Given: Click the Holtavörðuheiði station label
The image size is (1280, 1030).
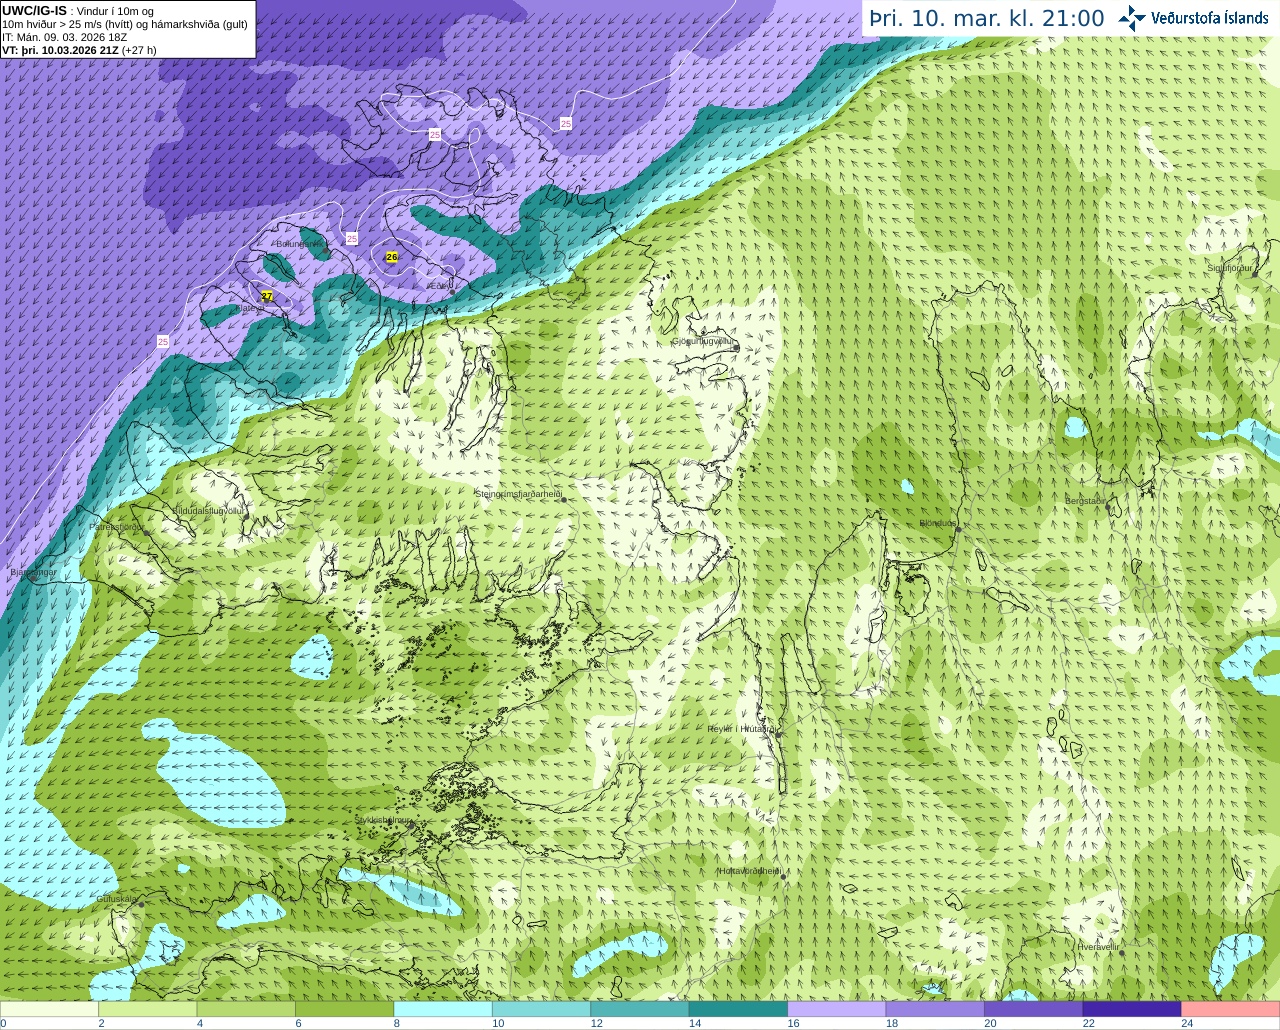Looking at the screenshot, I should click(x=749, y=871).
